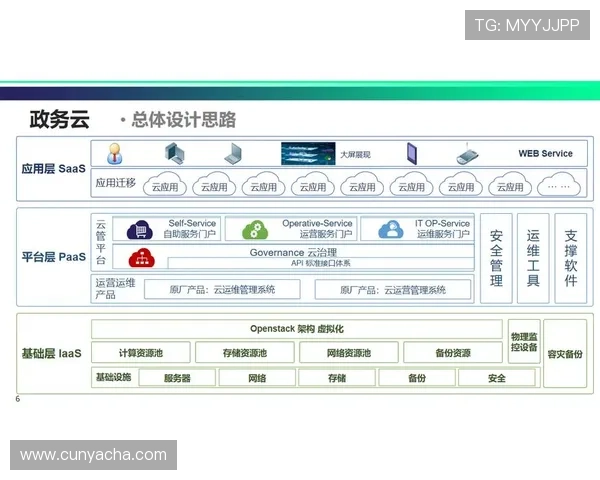The width and height of the screenshot is (600, 480).
Task: Select the 物理监控设备 box
Action: (524, 341)
